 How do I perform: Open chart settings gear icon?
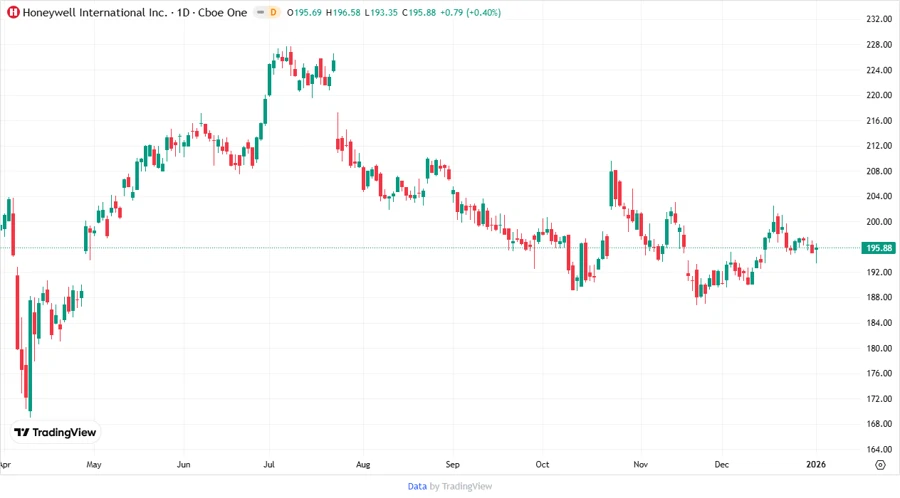[880, 465]
